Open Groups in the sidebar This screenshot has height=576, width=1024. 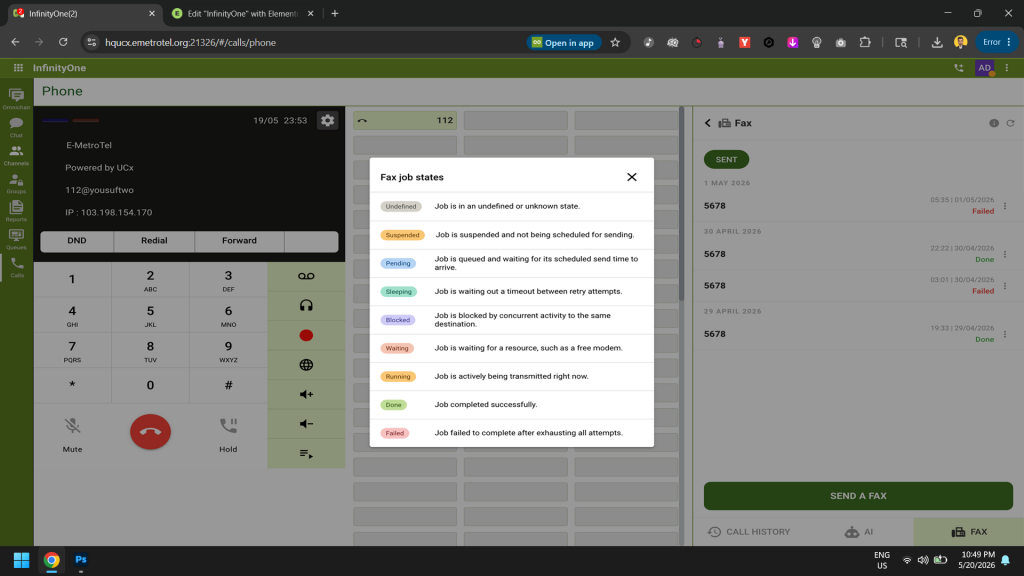pos(16,184)
